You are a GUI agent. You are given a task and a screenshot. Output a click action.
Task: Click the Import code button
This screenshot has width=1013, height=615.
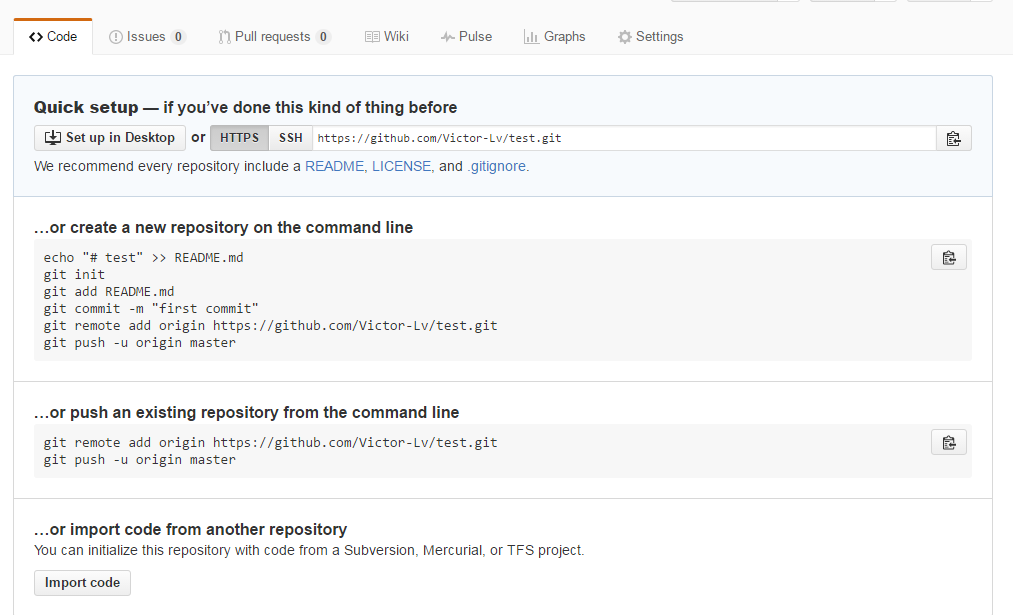[82, 583]
